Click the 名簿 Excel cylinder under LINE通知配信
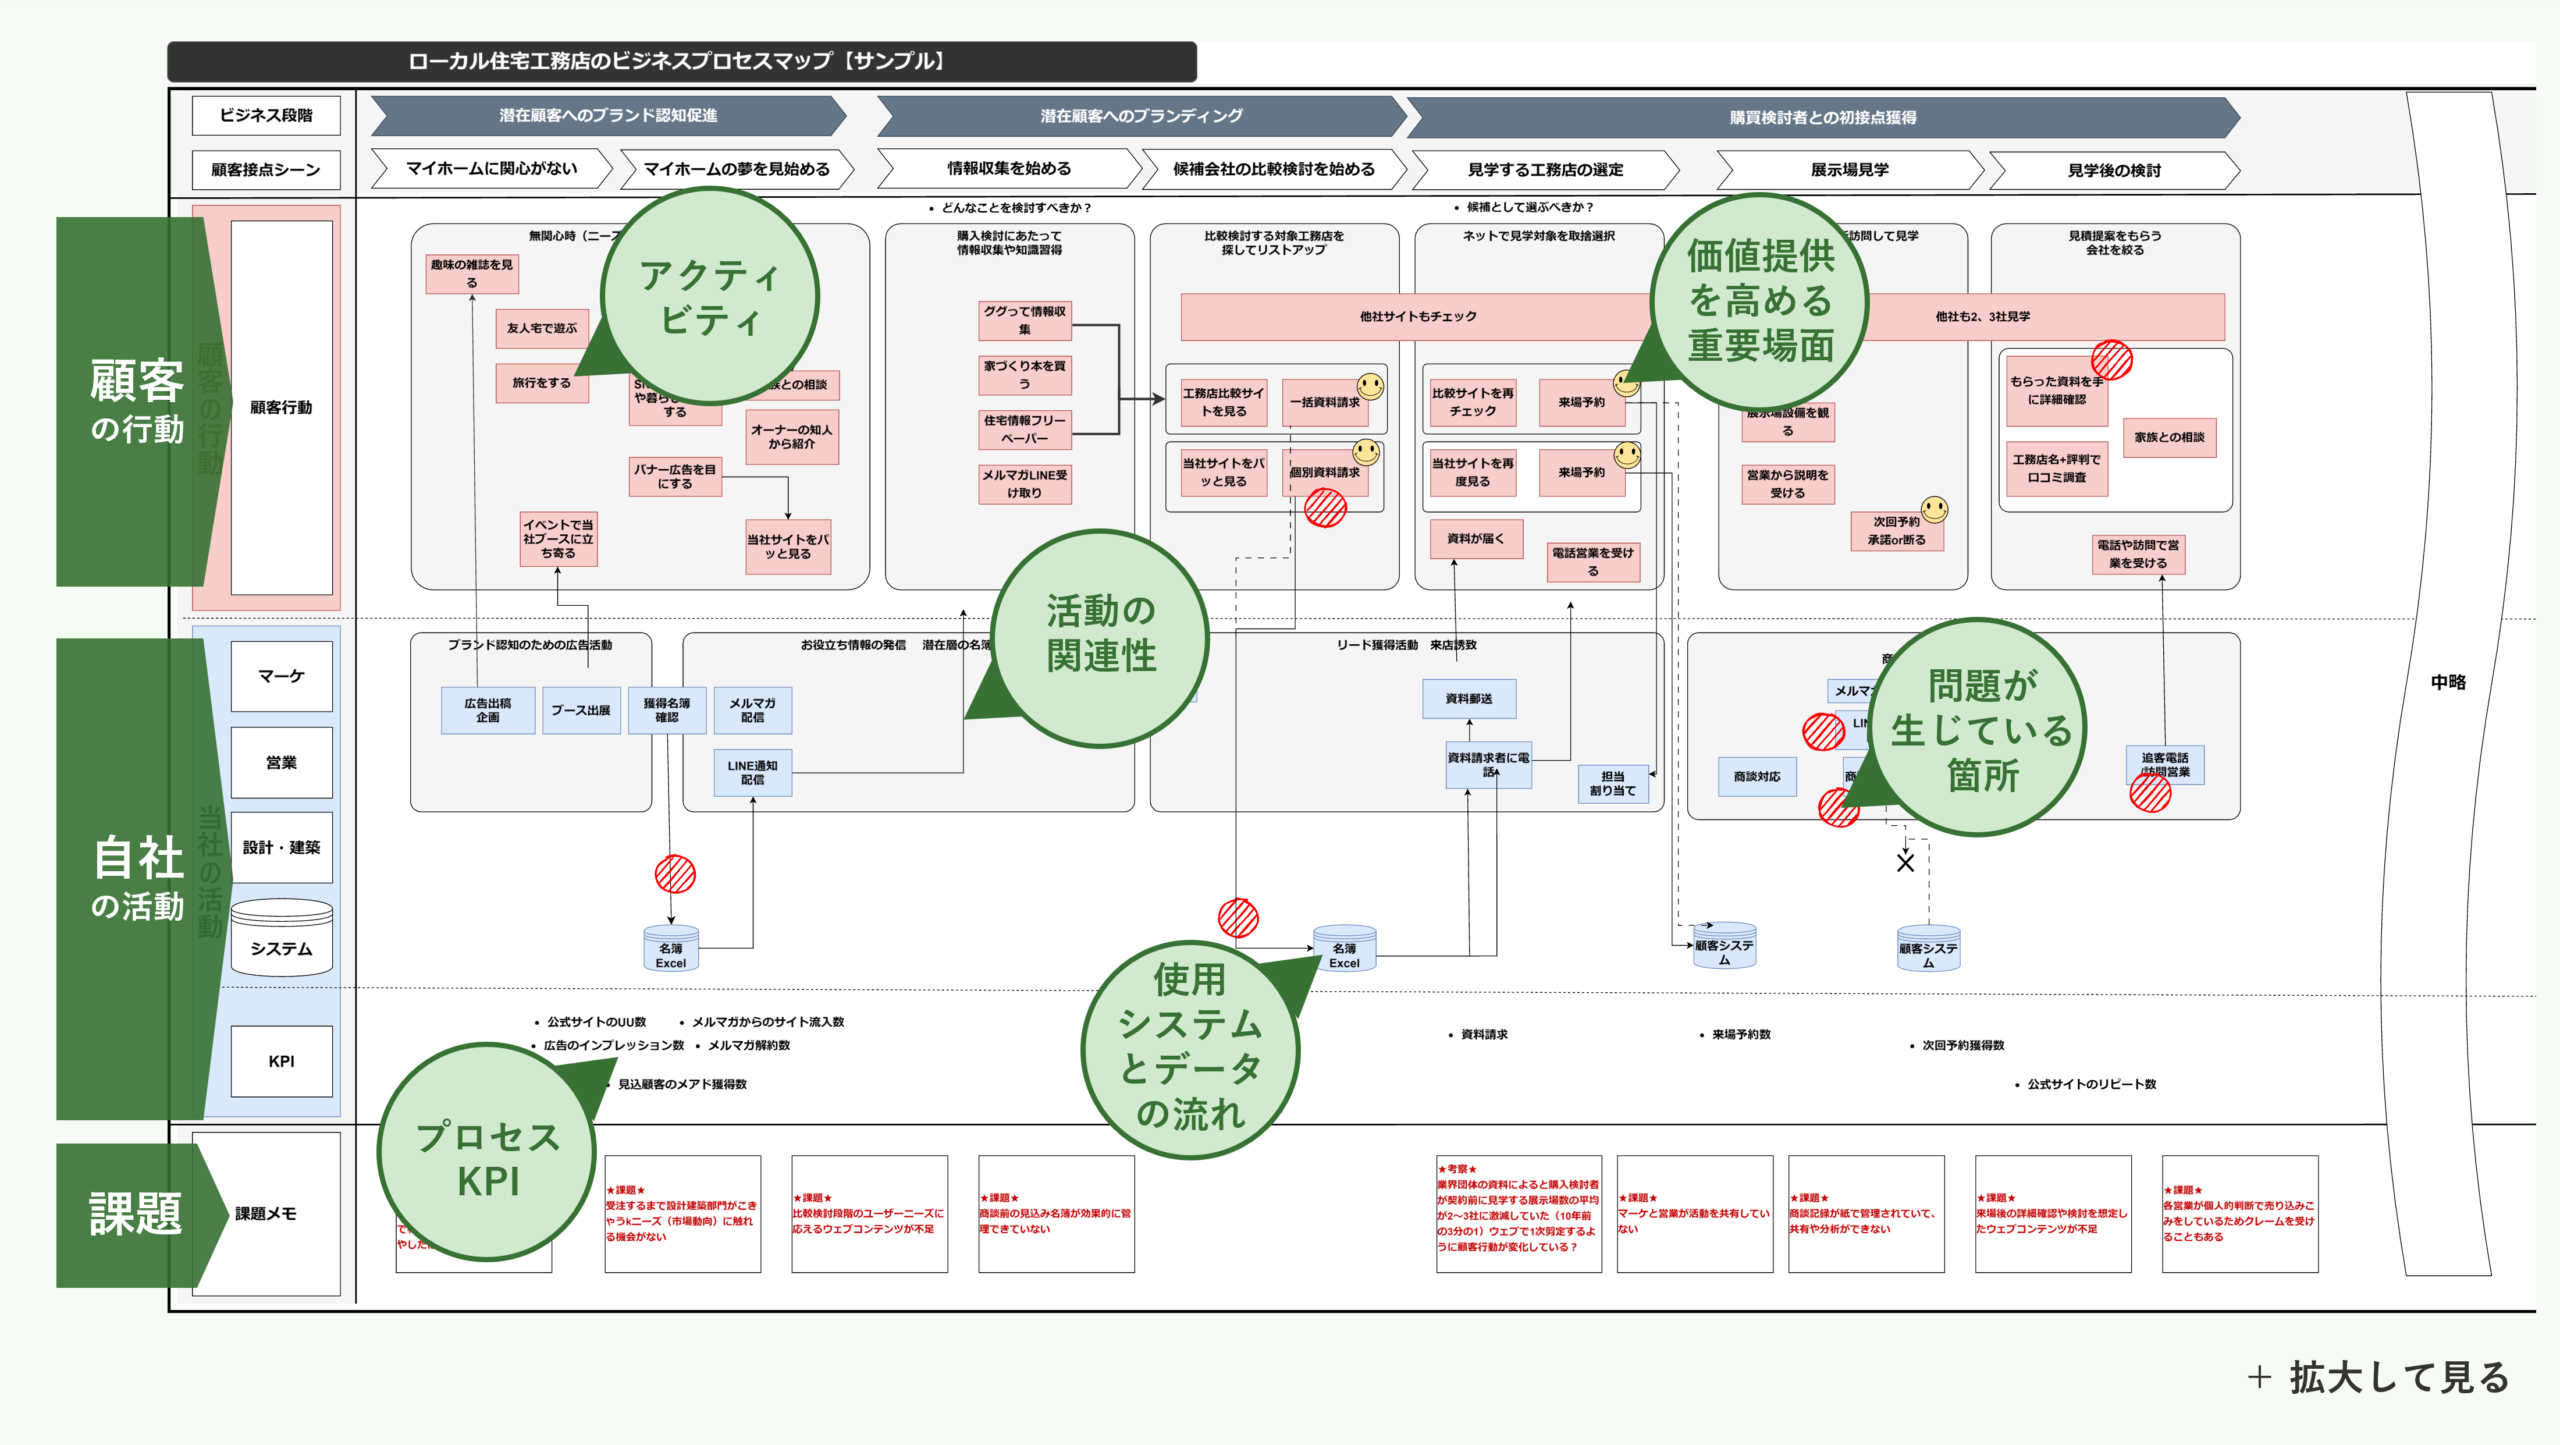 tap(670, 949)
